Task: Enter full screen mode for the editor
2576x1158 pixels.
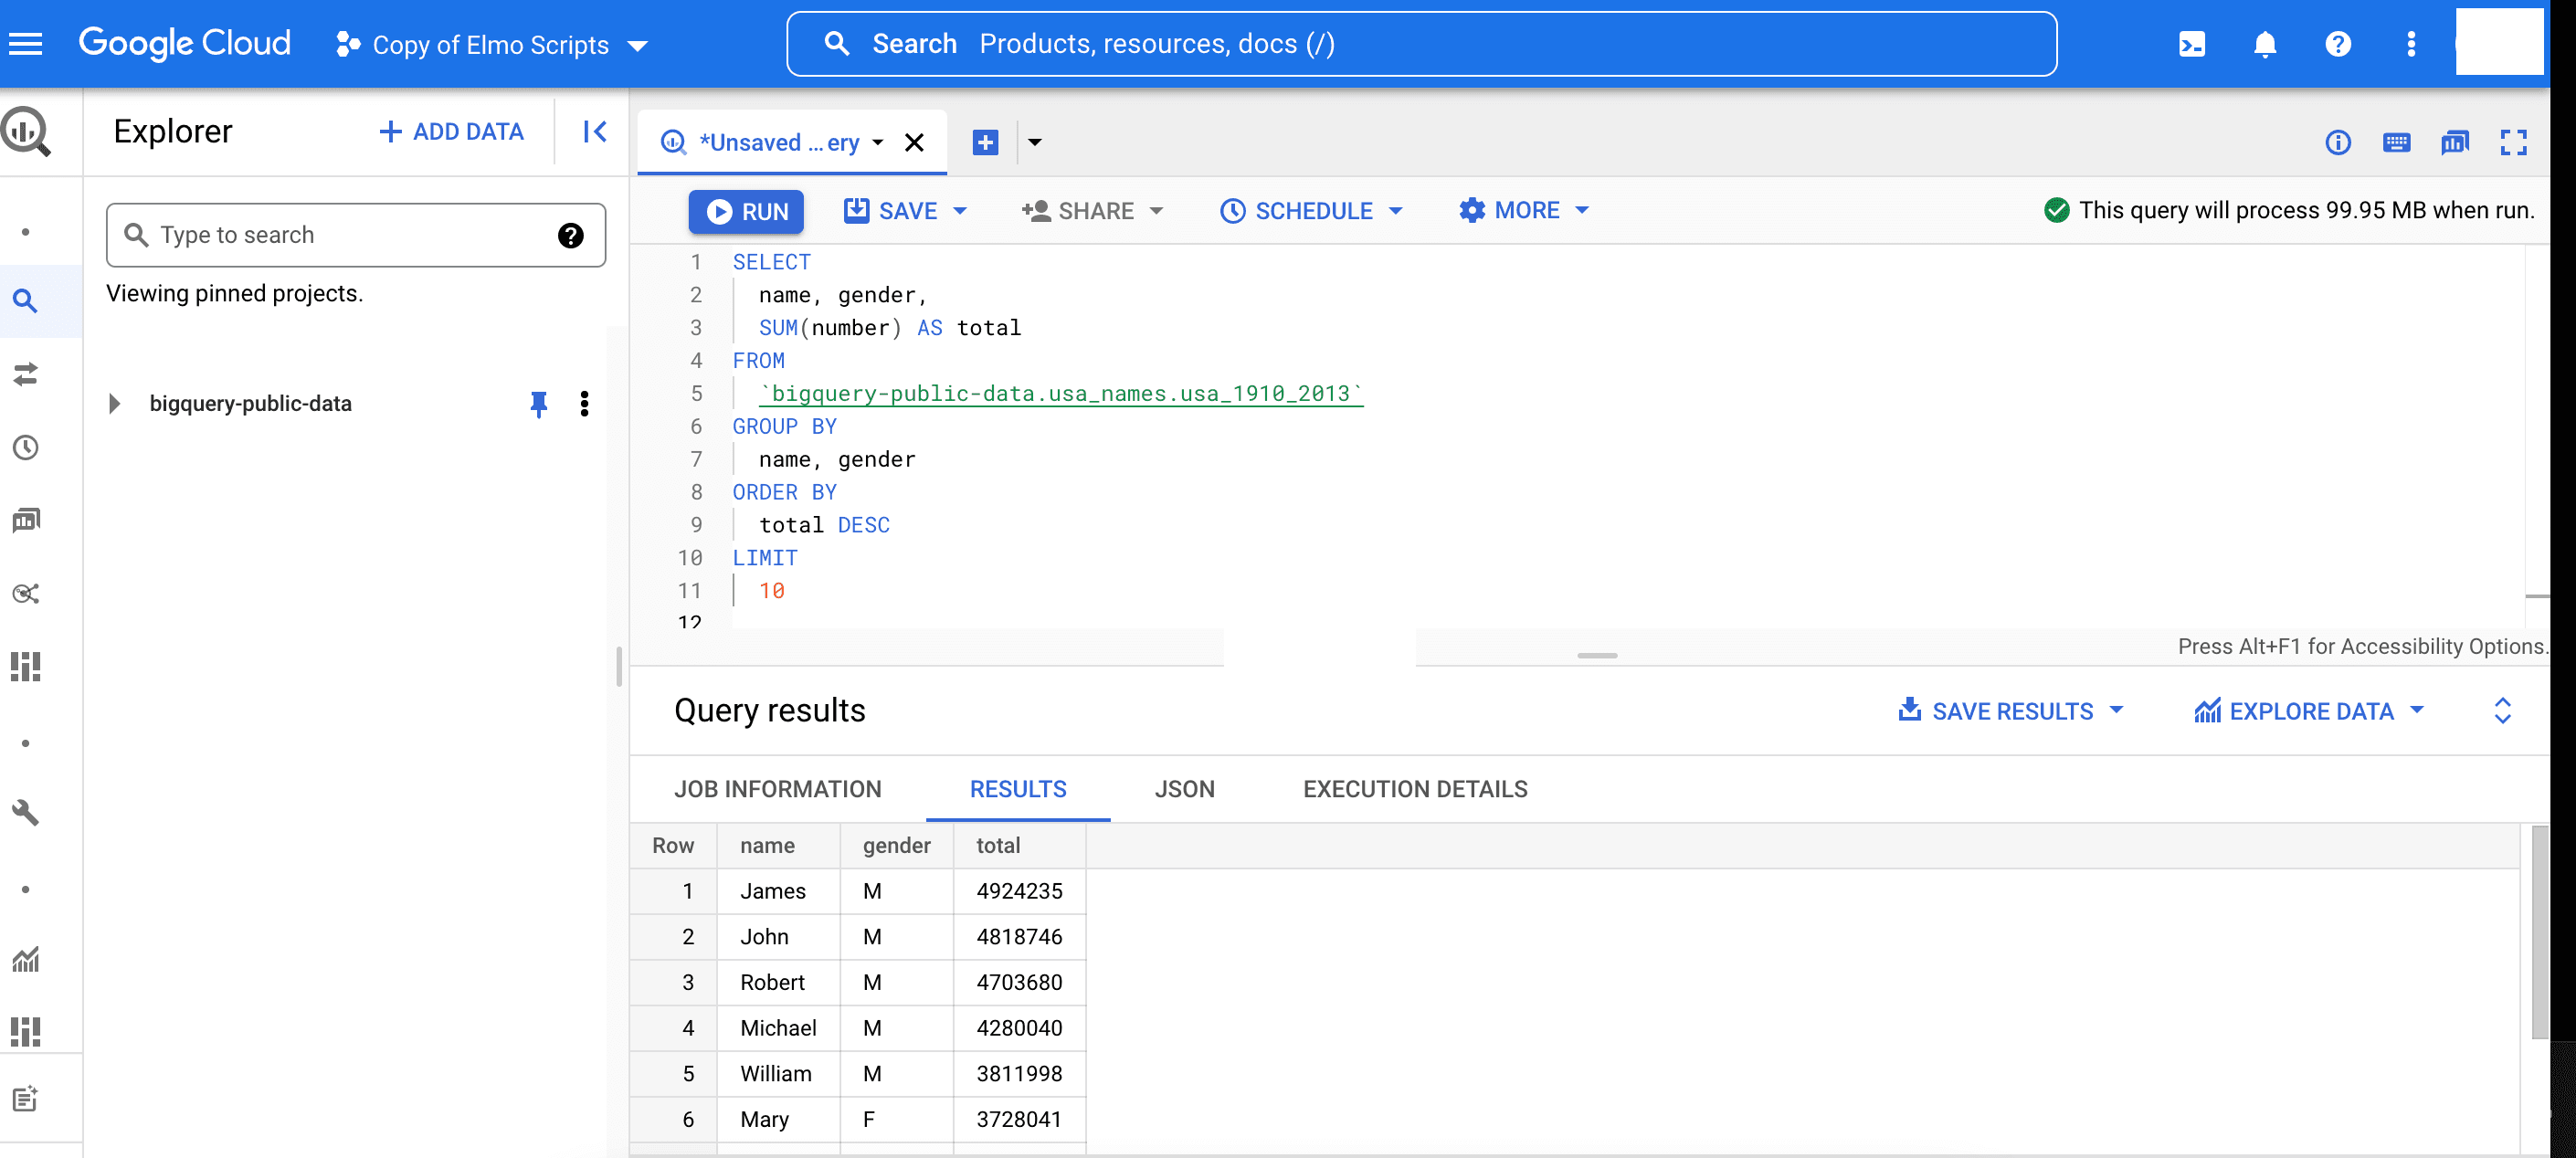Action: coord(2514,143)
